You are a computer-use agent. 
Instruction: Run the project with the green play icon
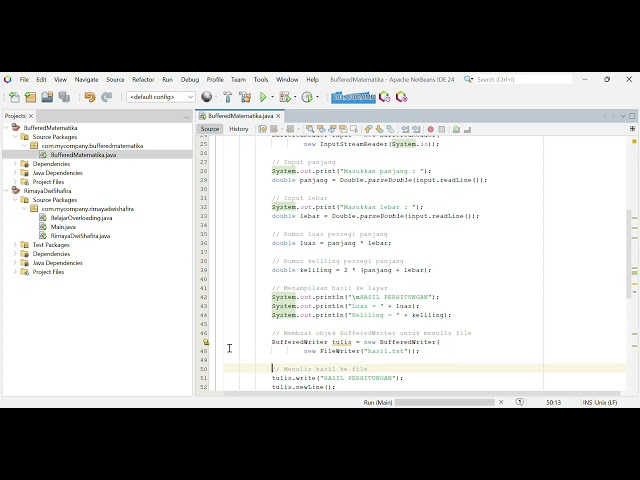tap(263, 97)
